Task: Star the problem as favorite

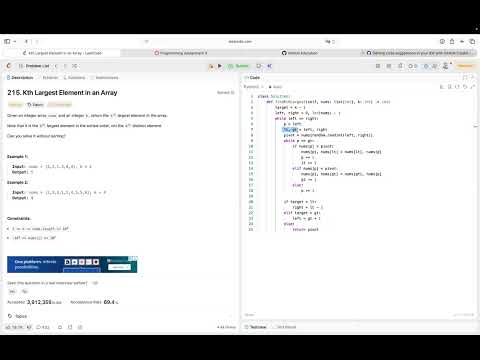Action: [60, 327]
